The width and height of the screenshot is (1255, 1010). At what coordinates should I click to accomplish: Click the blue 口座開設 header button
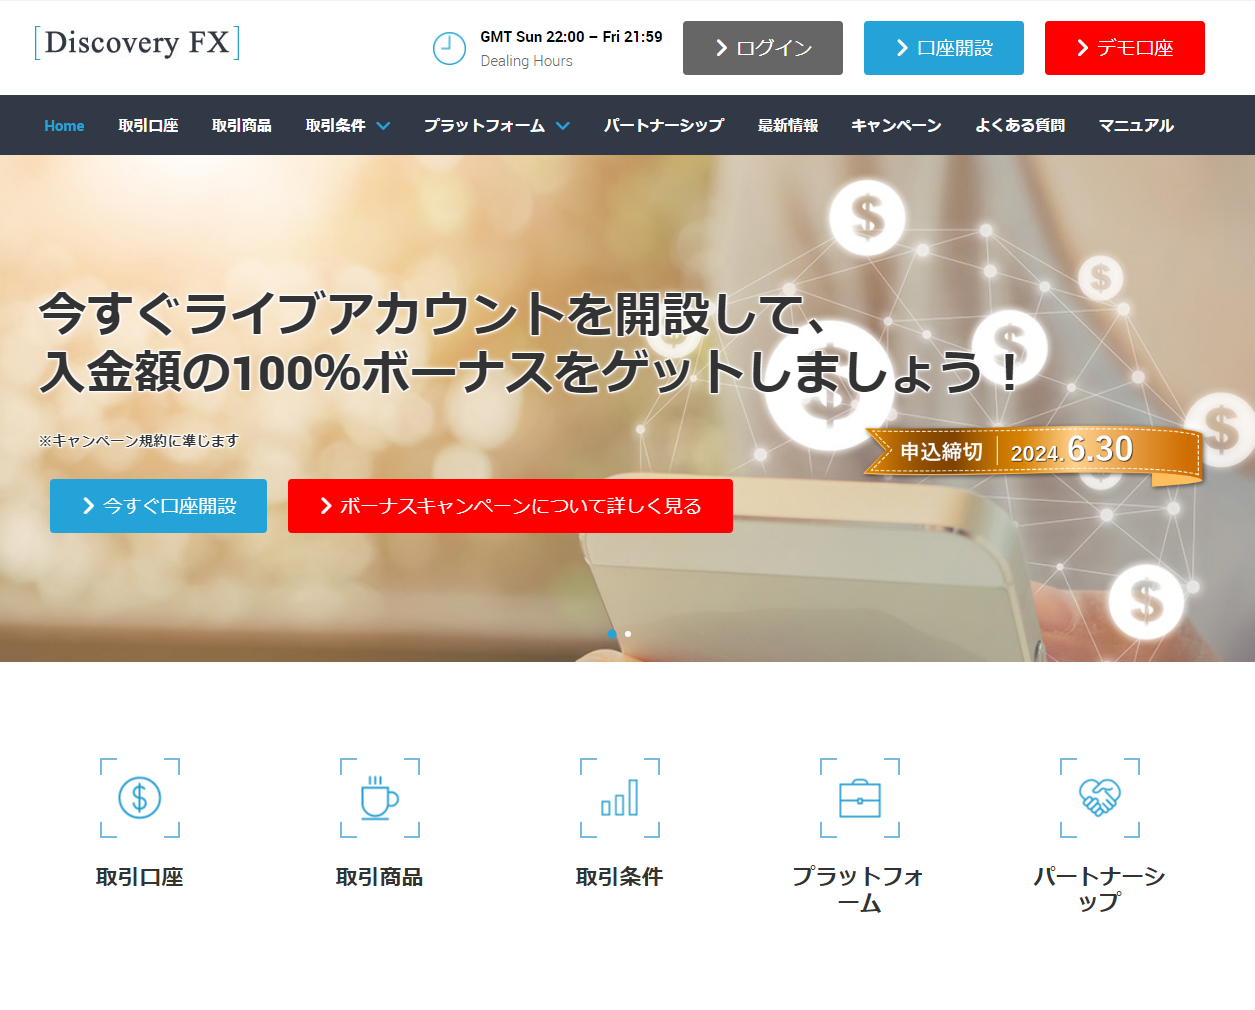(943, 48)
